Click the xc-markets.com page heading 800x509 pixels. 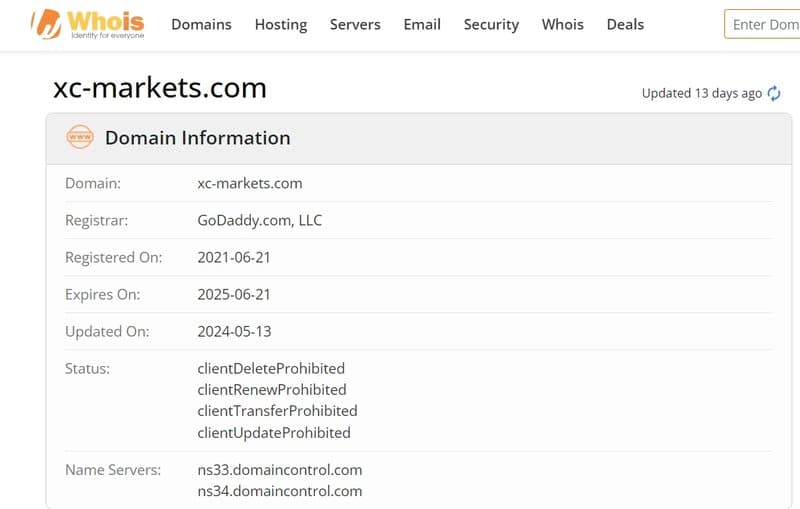click(160, 88)
